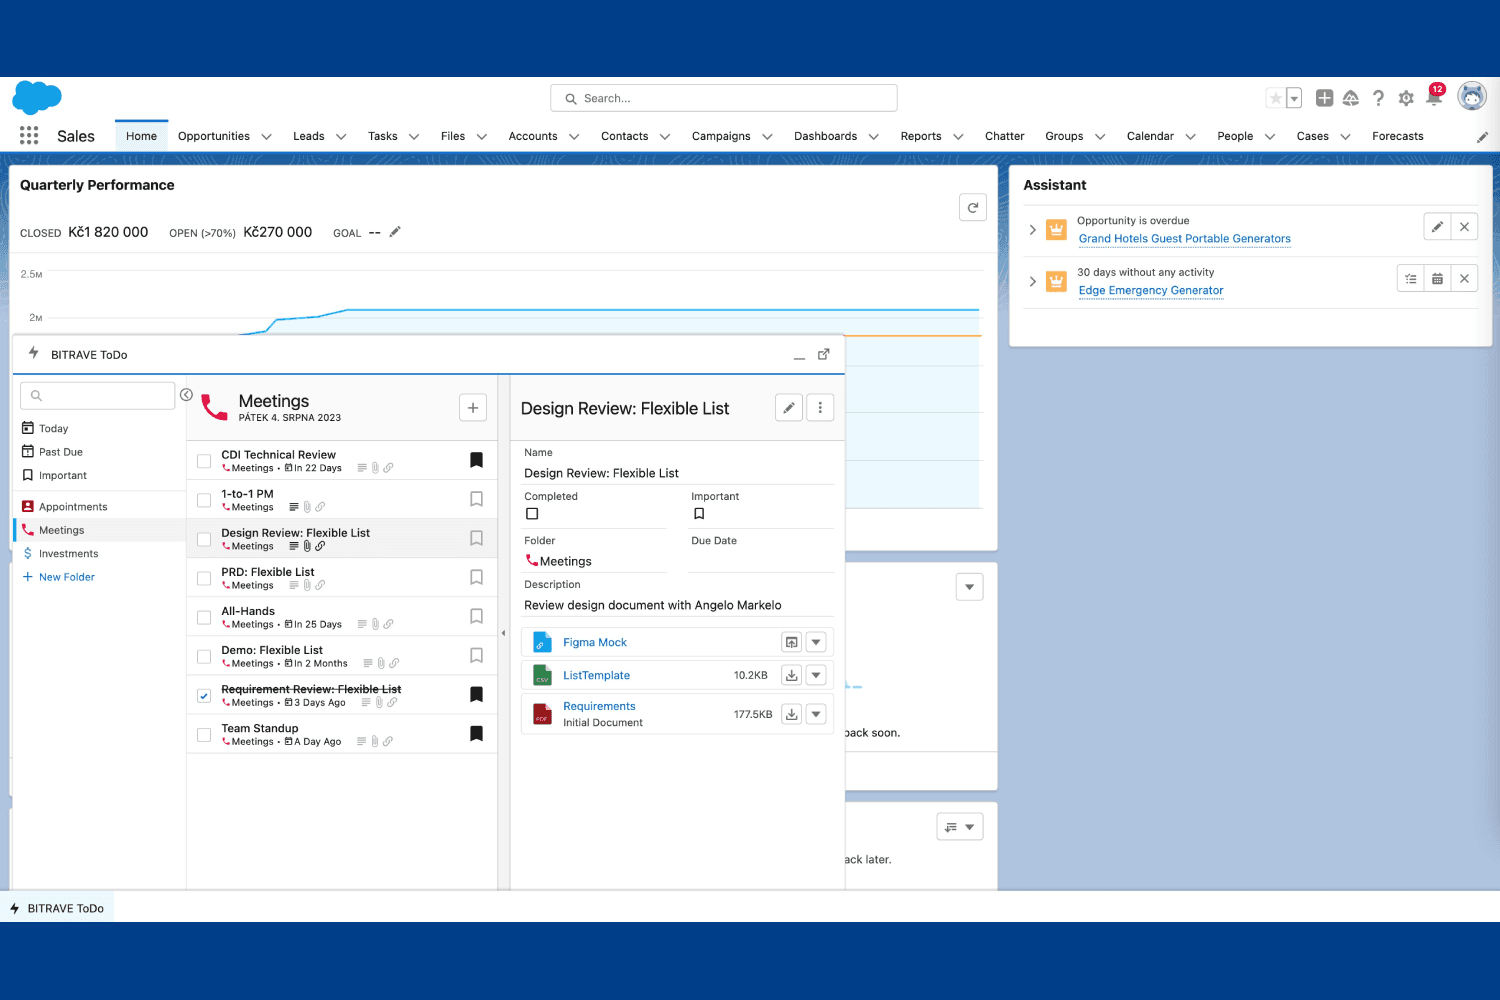Collapse the ToDo folder sidebar
This screenshot has width=1500, height=1000.
coord(186,395)
